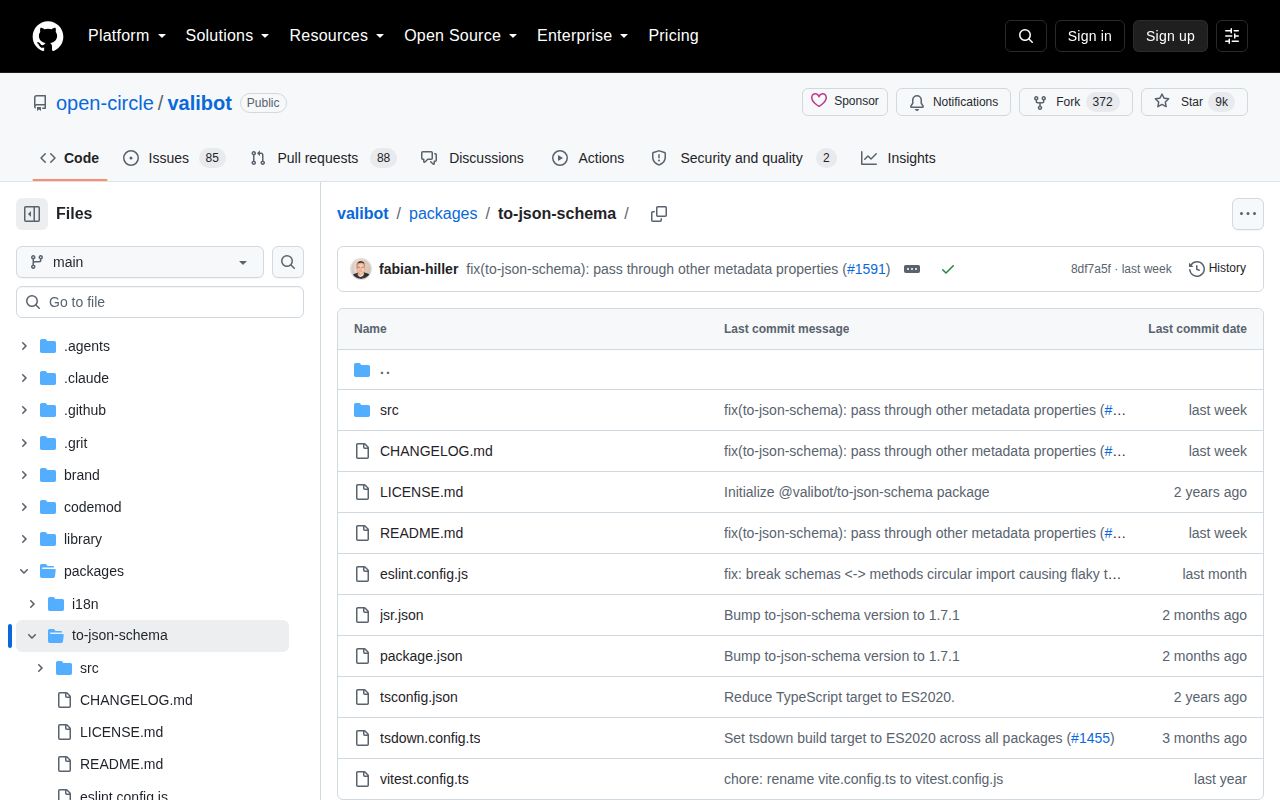Collapse the packages folder chevron

click(x=24, y=571)
